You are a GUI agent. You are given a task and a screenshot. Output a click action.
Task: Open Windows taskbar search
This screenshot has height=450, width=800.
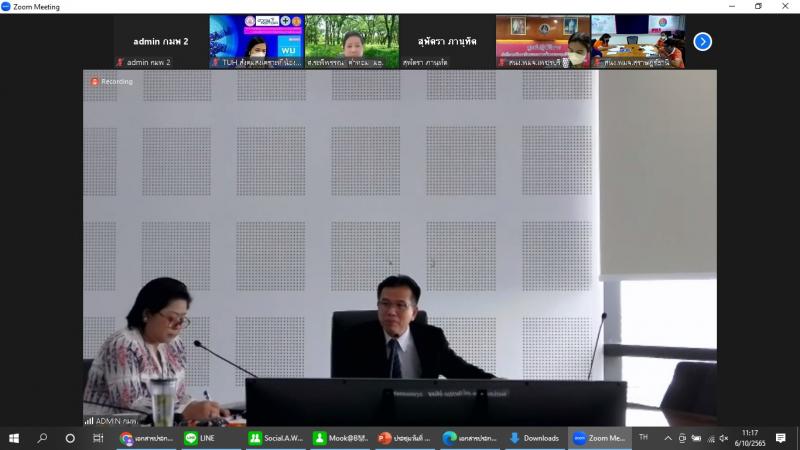(42, 438)
